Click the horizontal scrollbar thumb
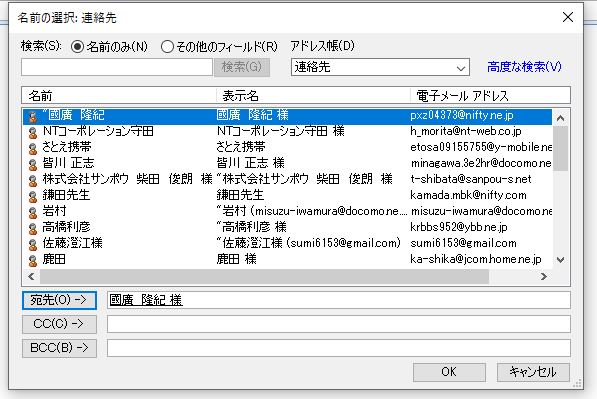This screenshot has width=597, height=399. click(x=264, y=276)
